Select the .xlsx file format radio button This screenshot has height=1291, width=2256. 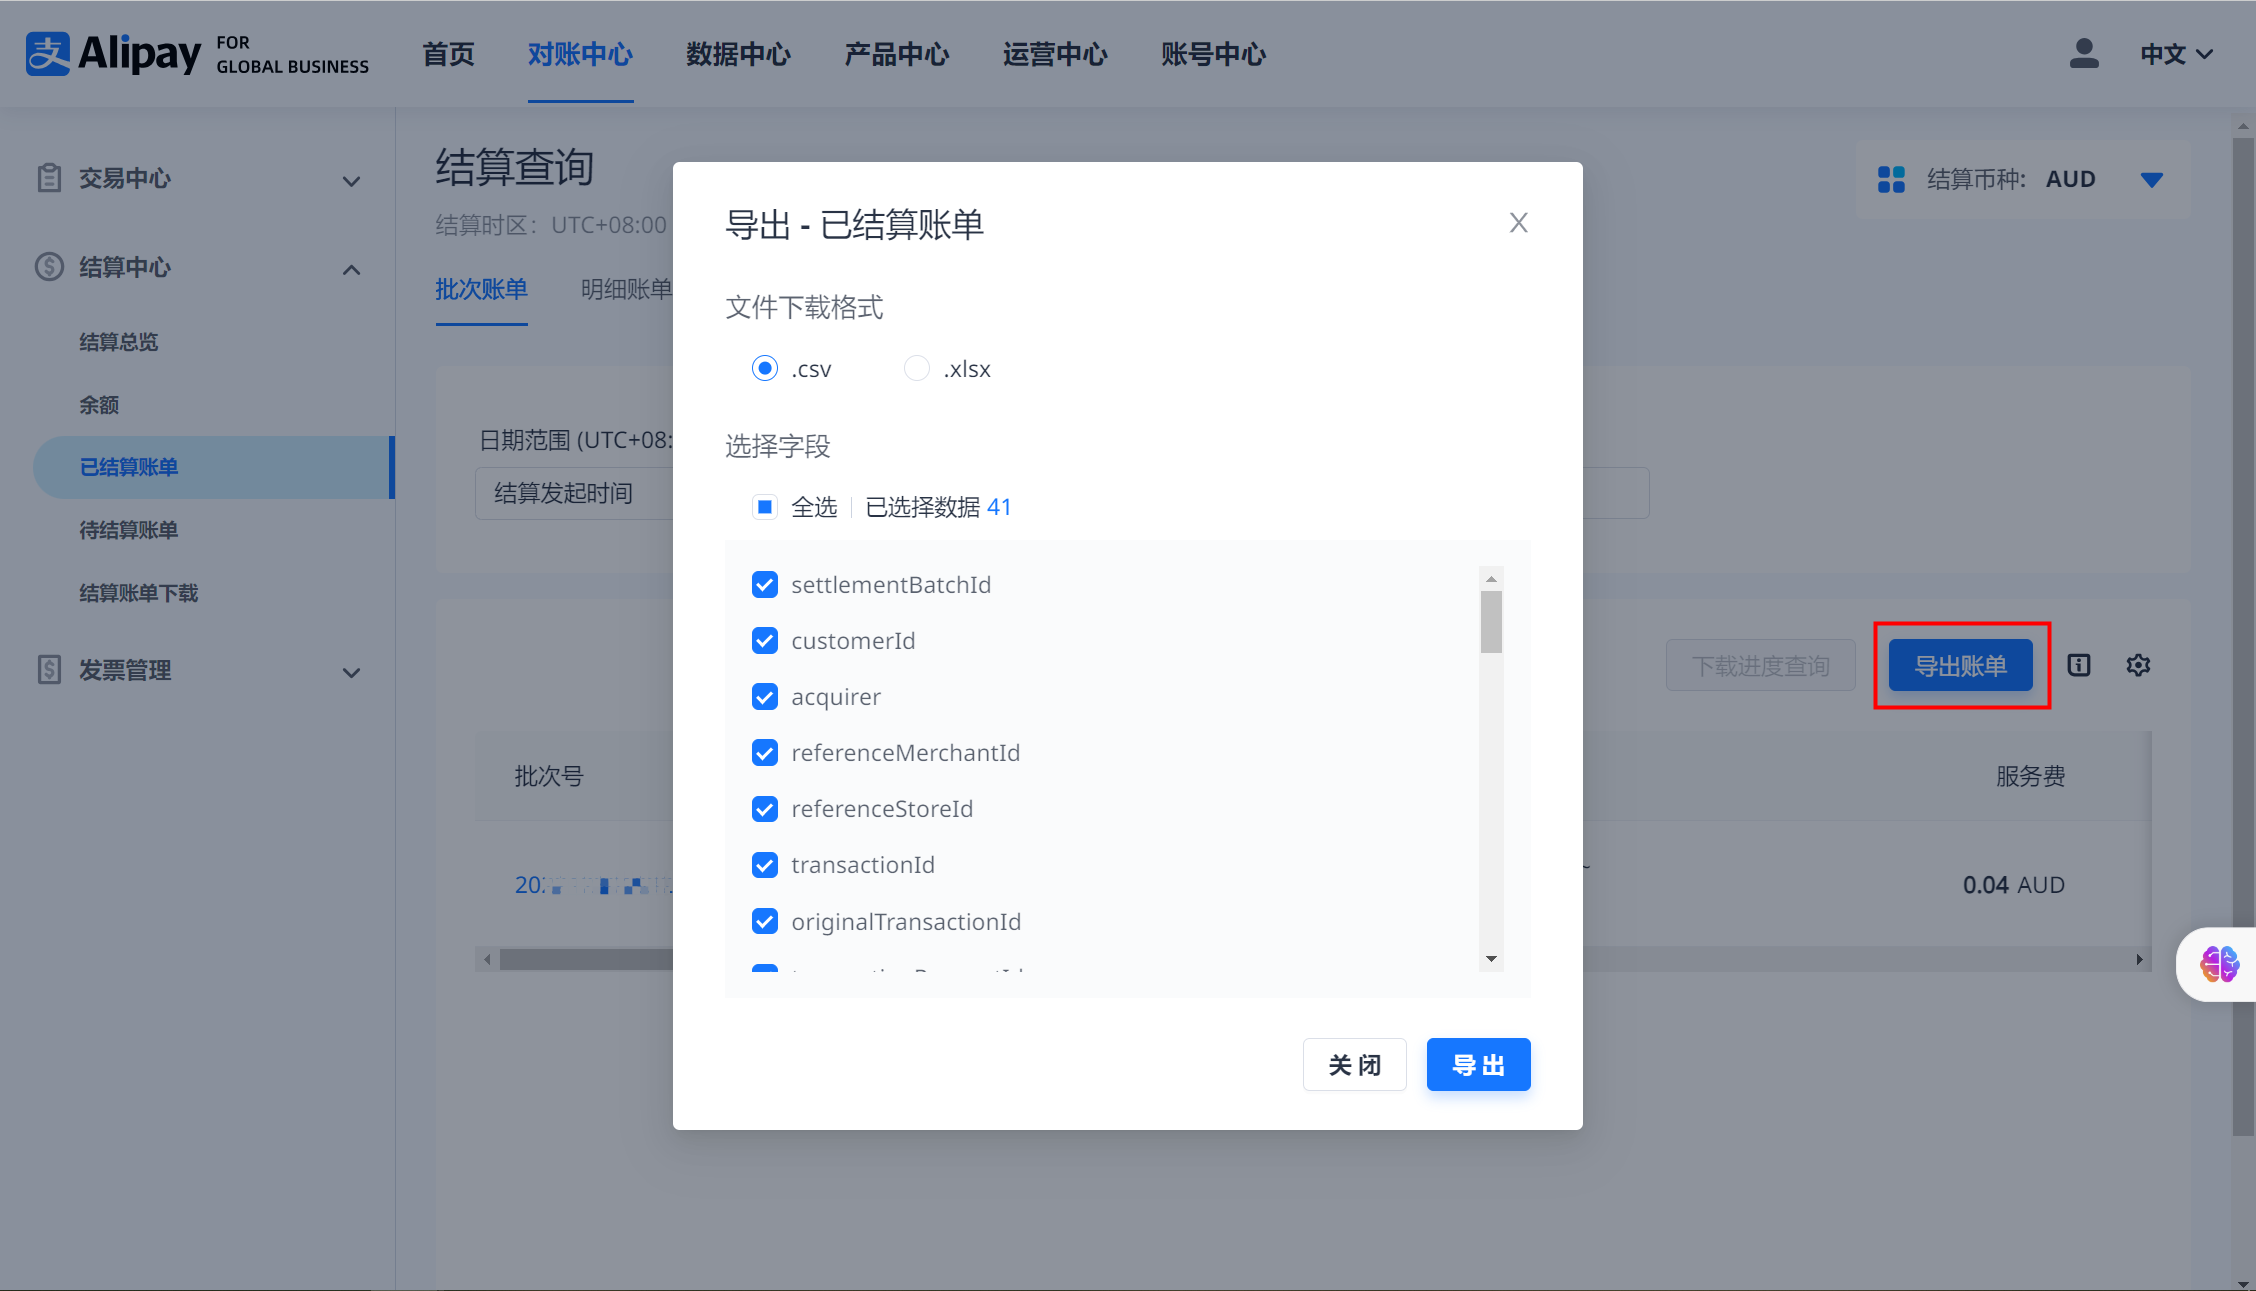(x=916, y=368)
